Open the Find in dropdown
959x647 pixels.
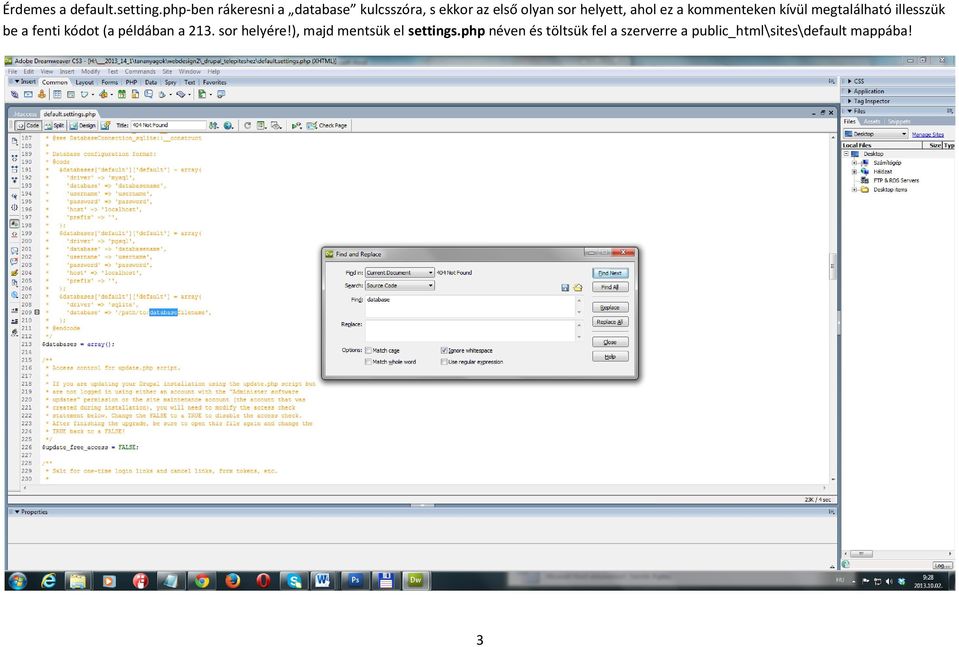pyautogui.click(x=399, y=273)
